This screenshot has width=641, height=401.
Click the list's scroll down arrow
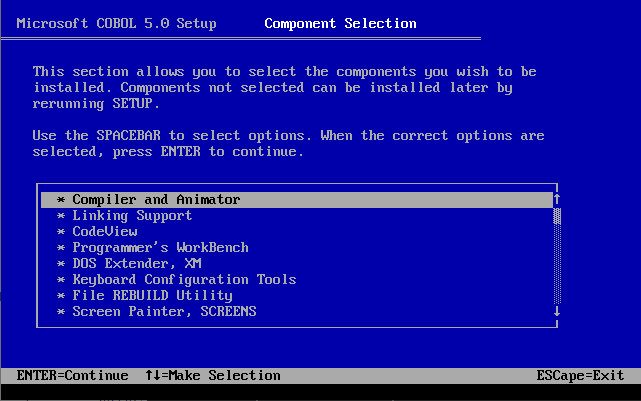(557, 311)
